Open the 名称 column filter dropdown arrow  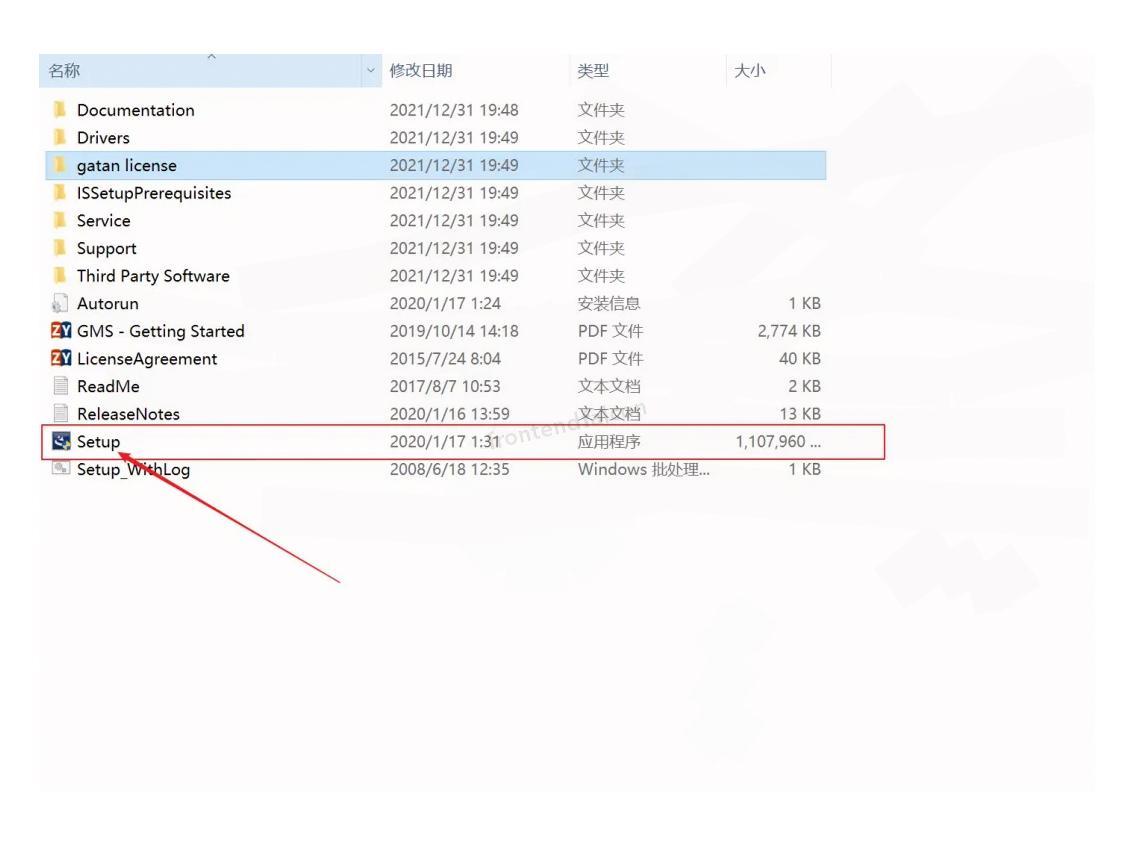coord(371,70)
